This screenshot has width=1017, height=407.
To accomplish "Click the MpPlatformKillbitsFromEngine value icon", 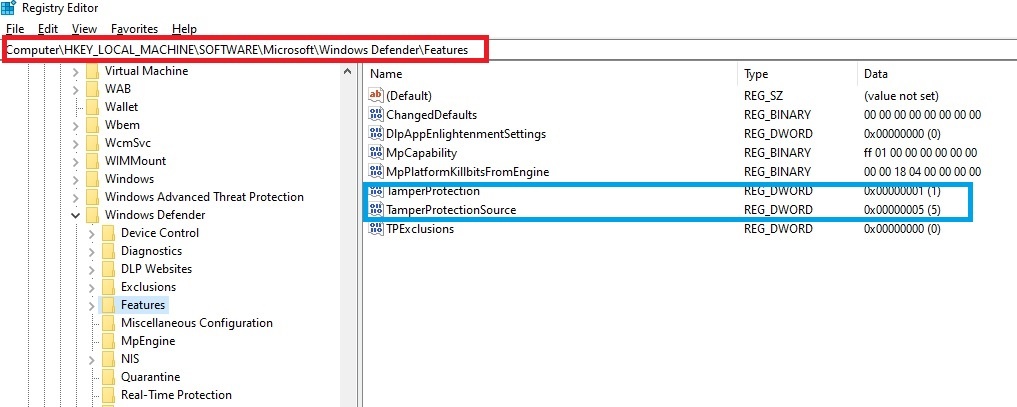I will coord(376,172).
